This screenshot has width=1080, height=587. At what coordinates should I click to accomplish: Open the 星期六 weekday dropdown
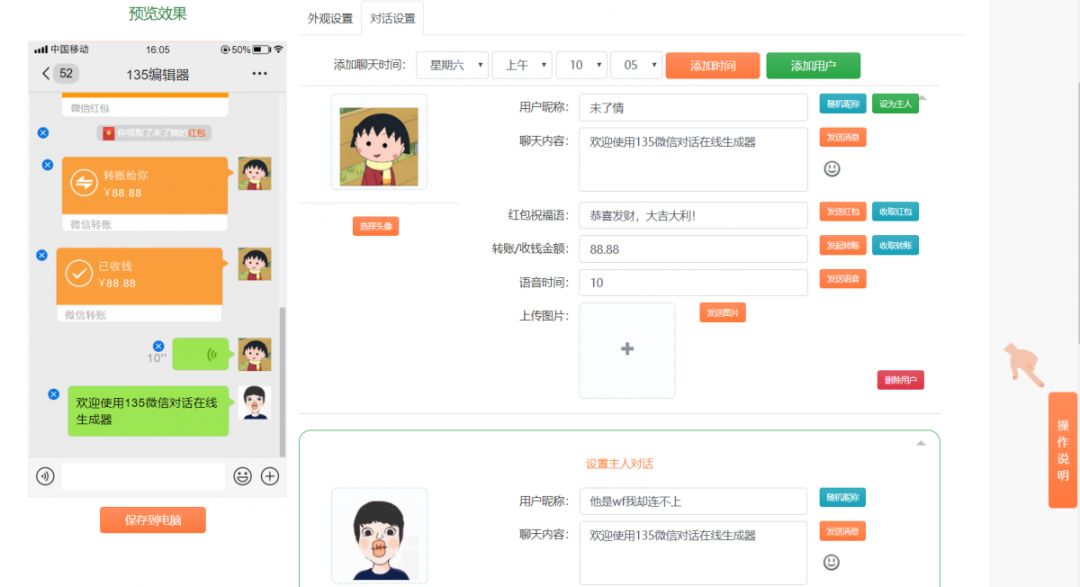point(452,65)
